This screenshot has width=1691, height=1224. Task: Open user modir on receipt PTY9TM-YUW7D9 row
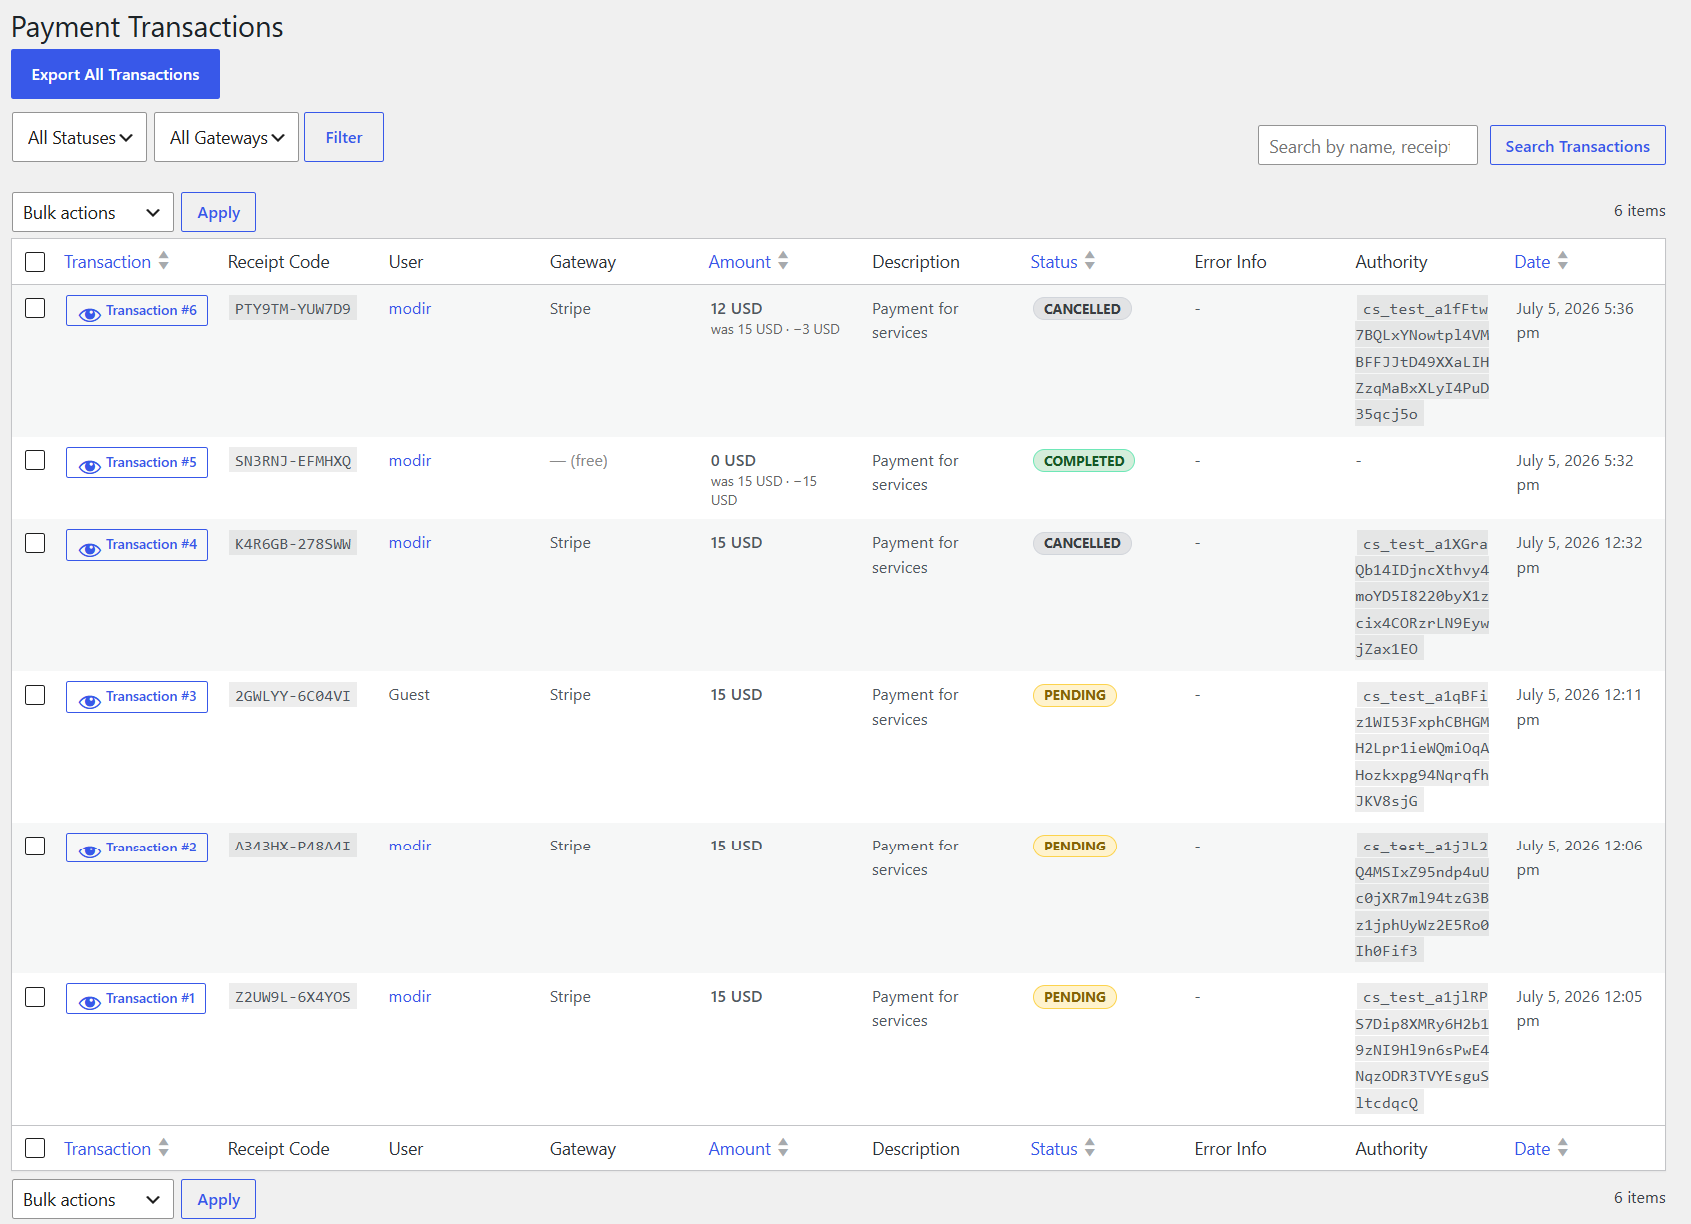pos(410,308)
